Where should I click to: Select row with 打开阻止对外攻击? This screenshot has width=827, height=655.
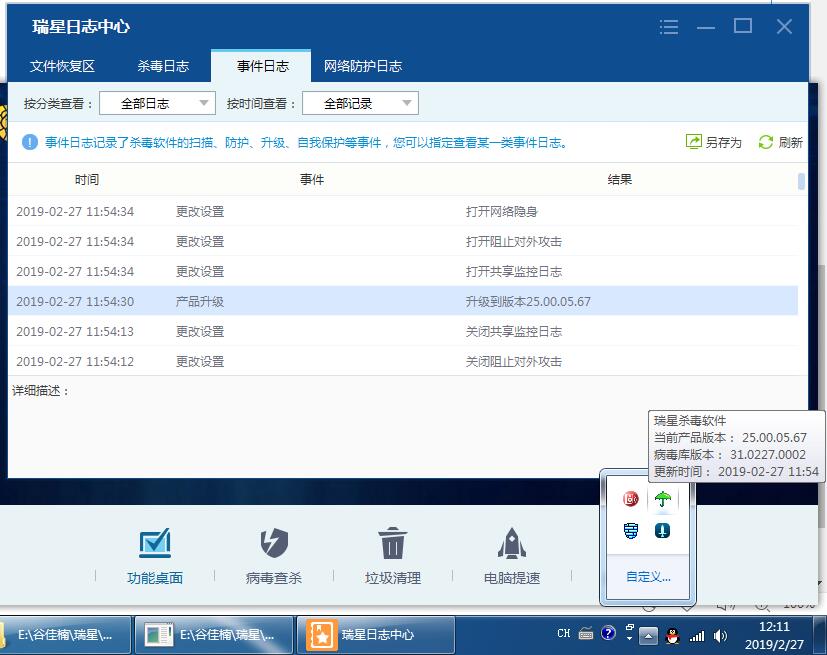(403, 242)
